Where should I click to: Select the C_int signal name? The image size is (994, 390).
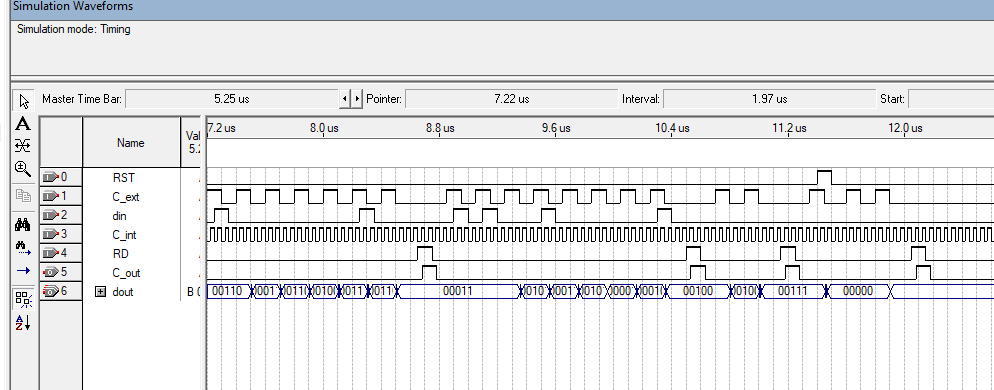124,235
